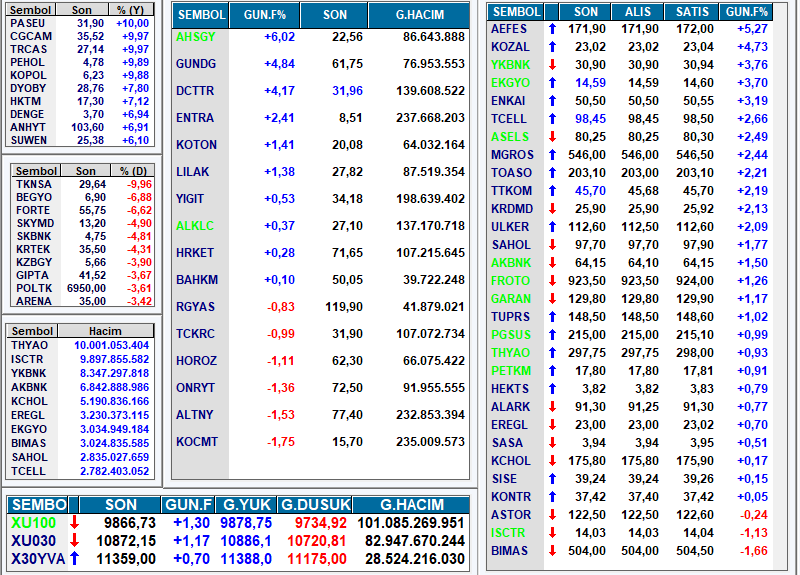Click the up arrow in the EKGYO row of the right table

552,83
